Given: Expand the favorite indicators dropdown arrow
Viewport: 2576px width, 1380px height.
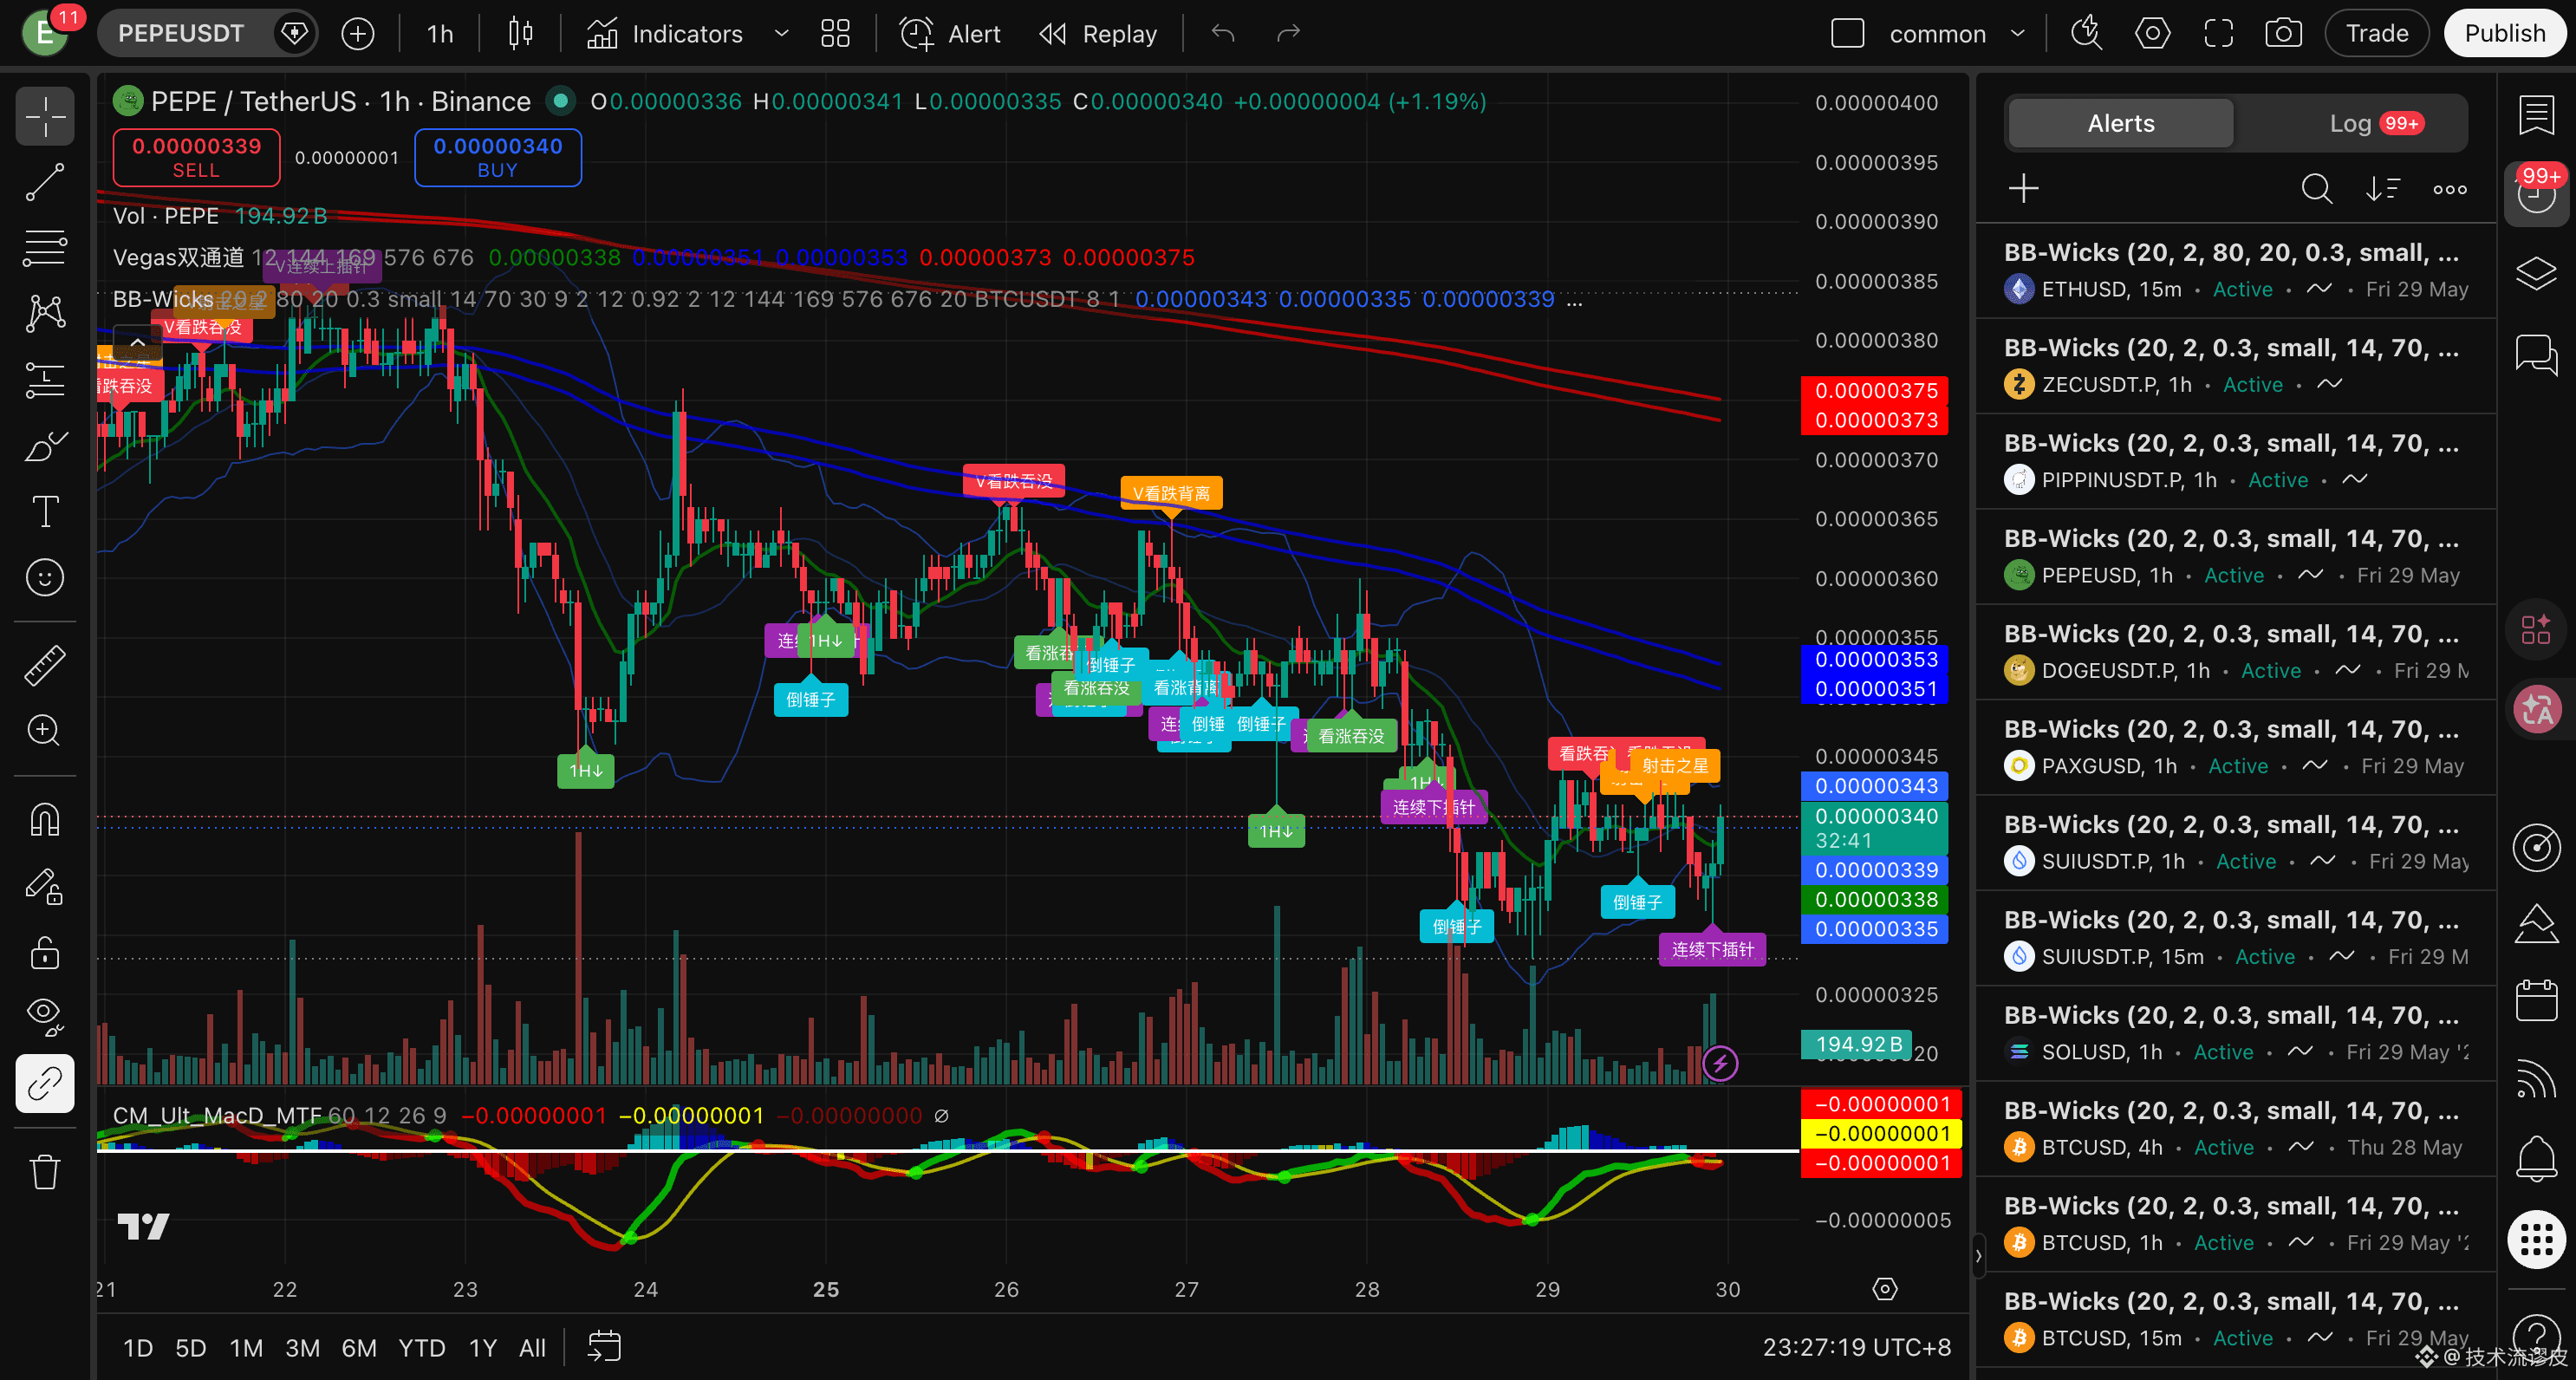Looking at the screenshot, I should pyautogui.click(x=782, y=34).
